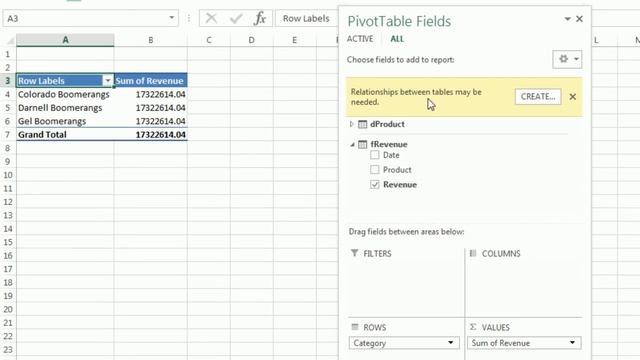Close the PivotTable Fields pane
640x360 pixels.
point(579,19)
